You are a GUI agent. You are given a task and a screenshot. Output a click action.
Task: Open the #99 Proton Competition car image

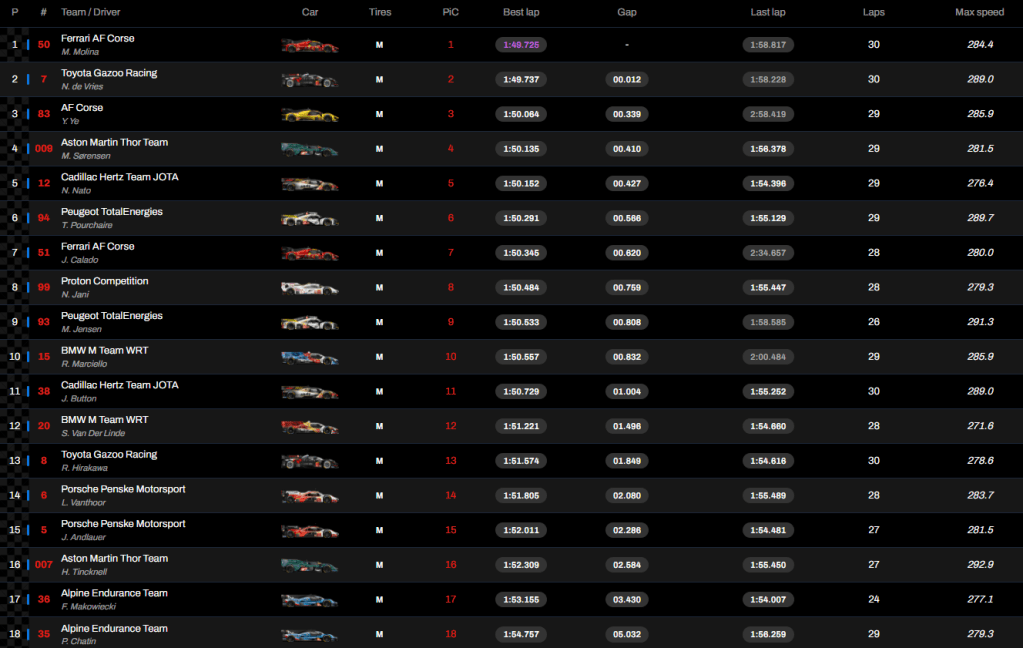tap(310, 288)
